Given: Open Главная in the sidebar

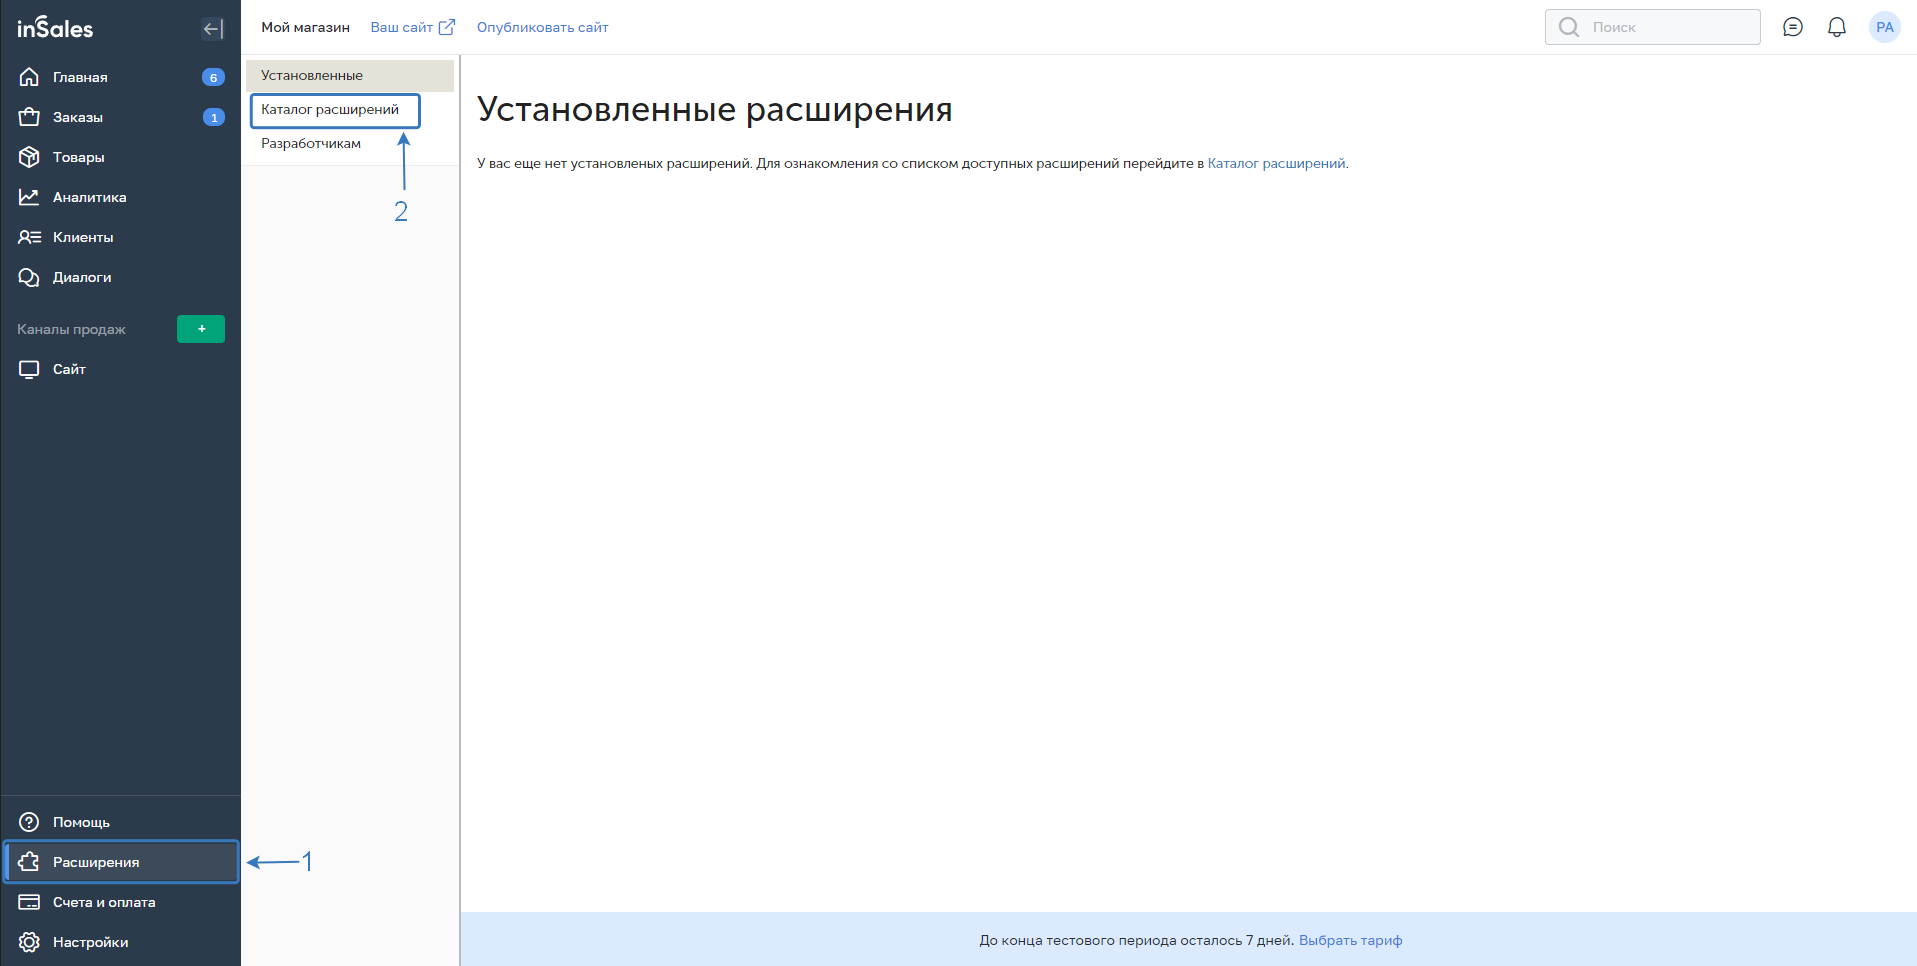Looking at the screenshot, I should (121, 77).
